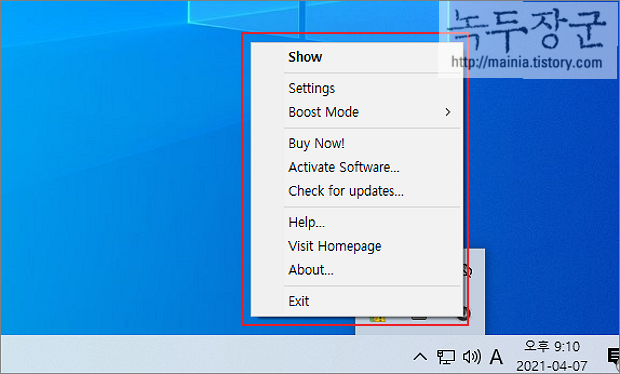
Task: Show hidden tray icons chevron
Action: pyautogui.click(x=420, y=357)
